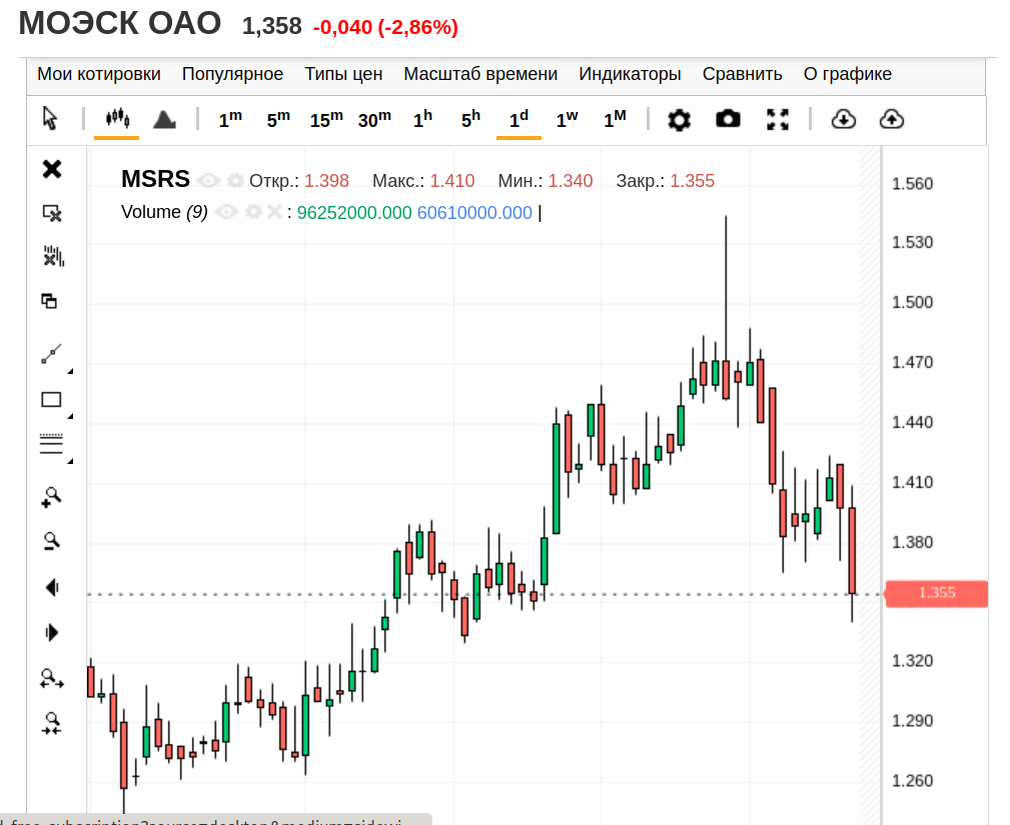The height and width of the screenshot is (825, 1010).
Task: Select the cursor pointer tool
Action: coord(50,119)
